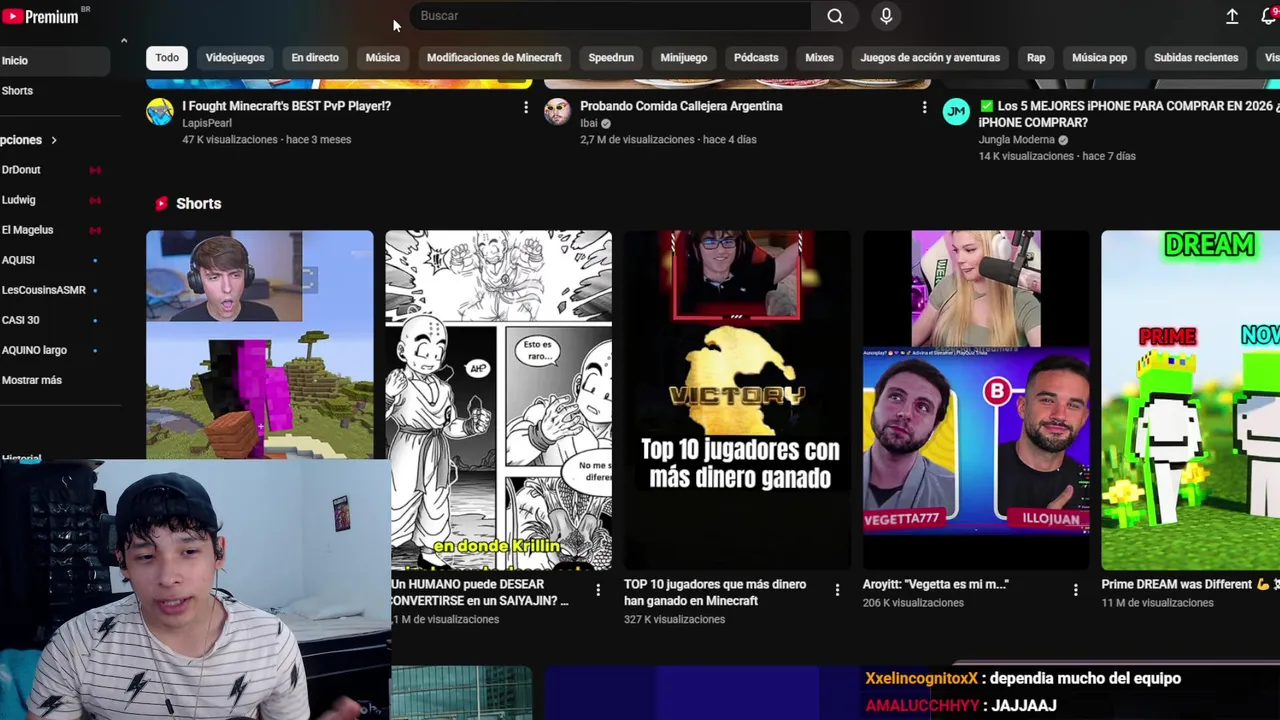The width and height of the screenshot is (1280, 720).
Task: Select the Videojuegos filter chip
Action: [x=235, y=57]
